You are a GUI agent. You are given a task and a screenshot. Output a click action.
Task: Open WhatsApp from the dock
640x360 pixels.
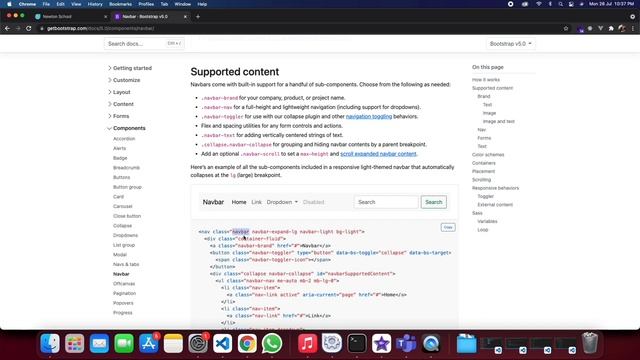[272, 343]
